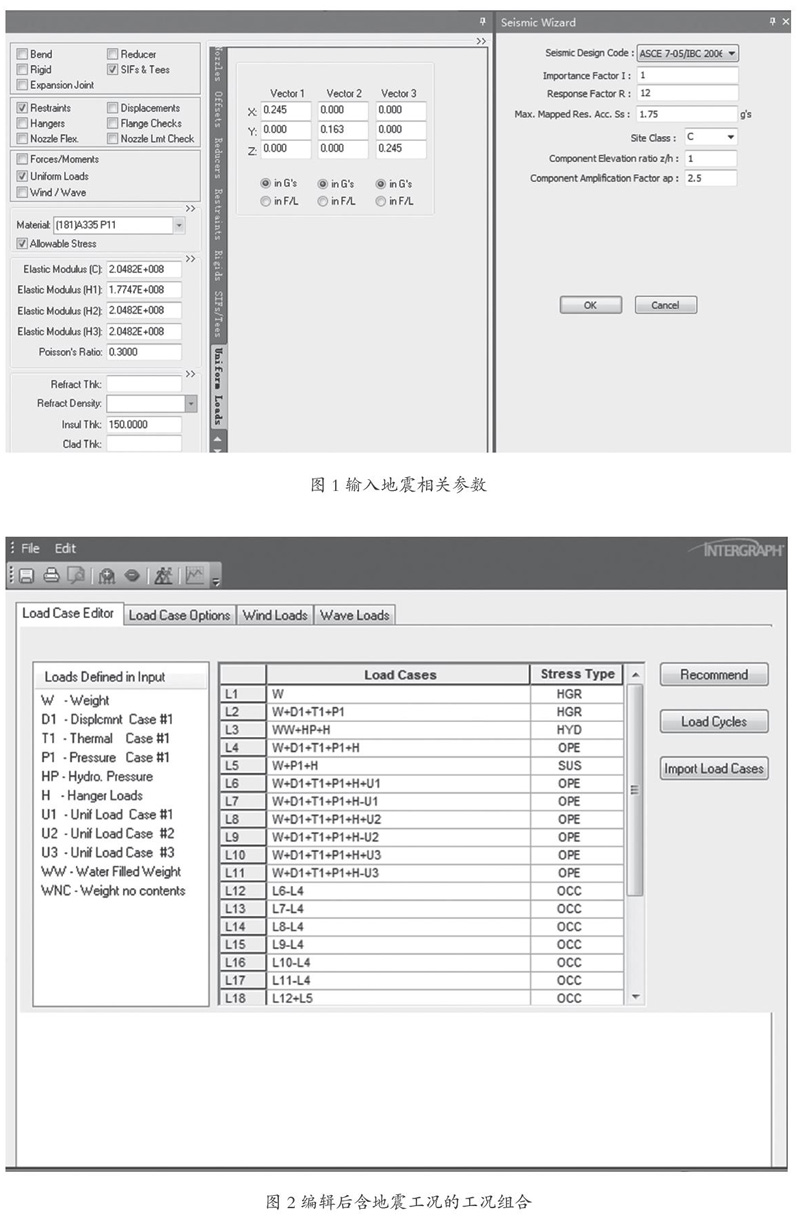800x1217 pixels.
Task: Select 'in F/L' radio under Vector 3
Action: point(381,201)
